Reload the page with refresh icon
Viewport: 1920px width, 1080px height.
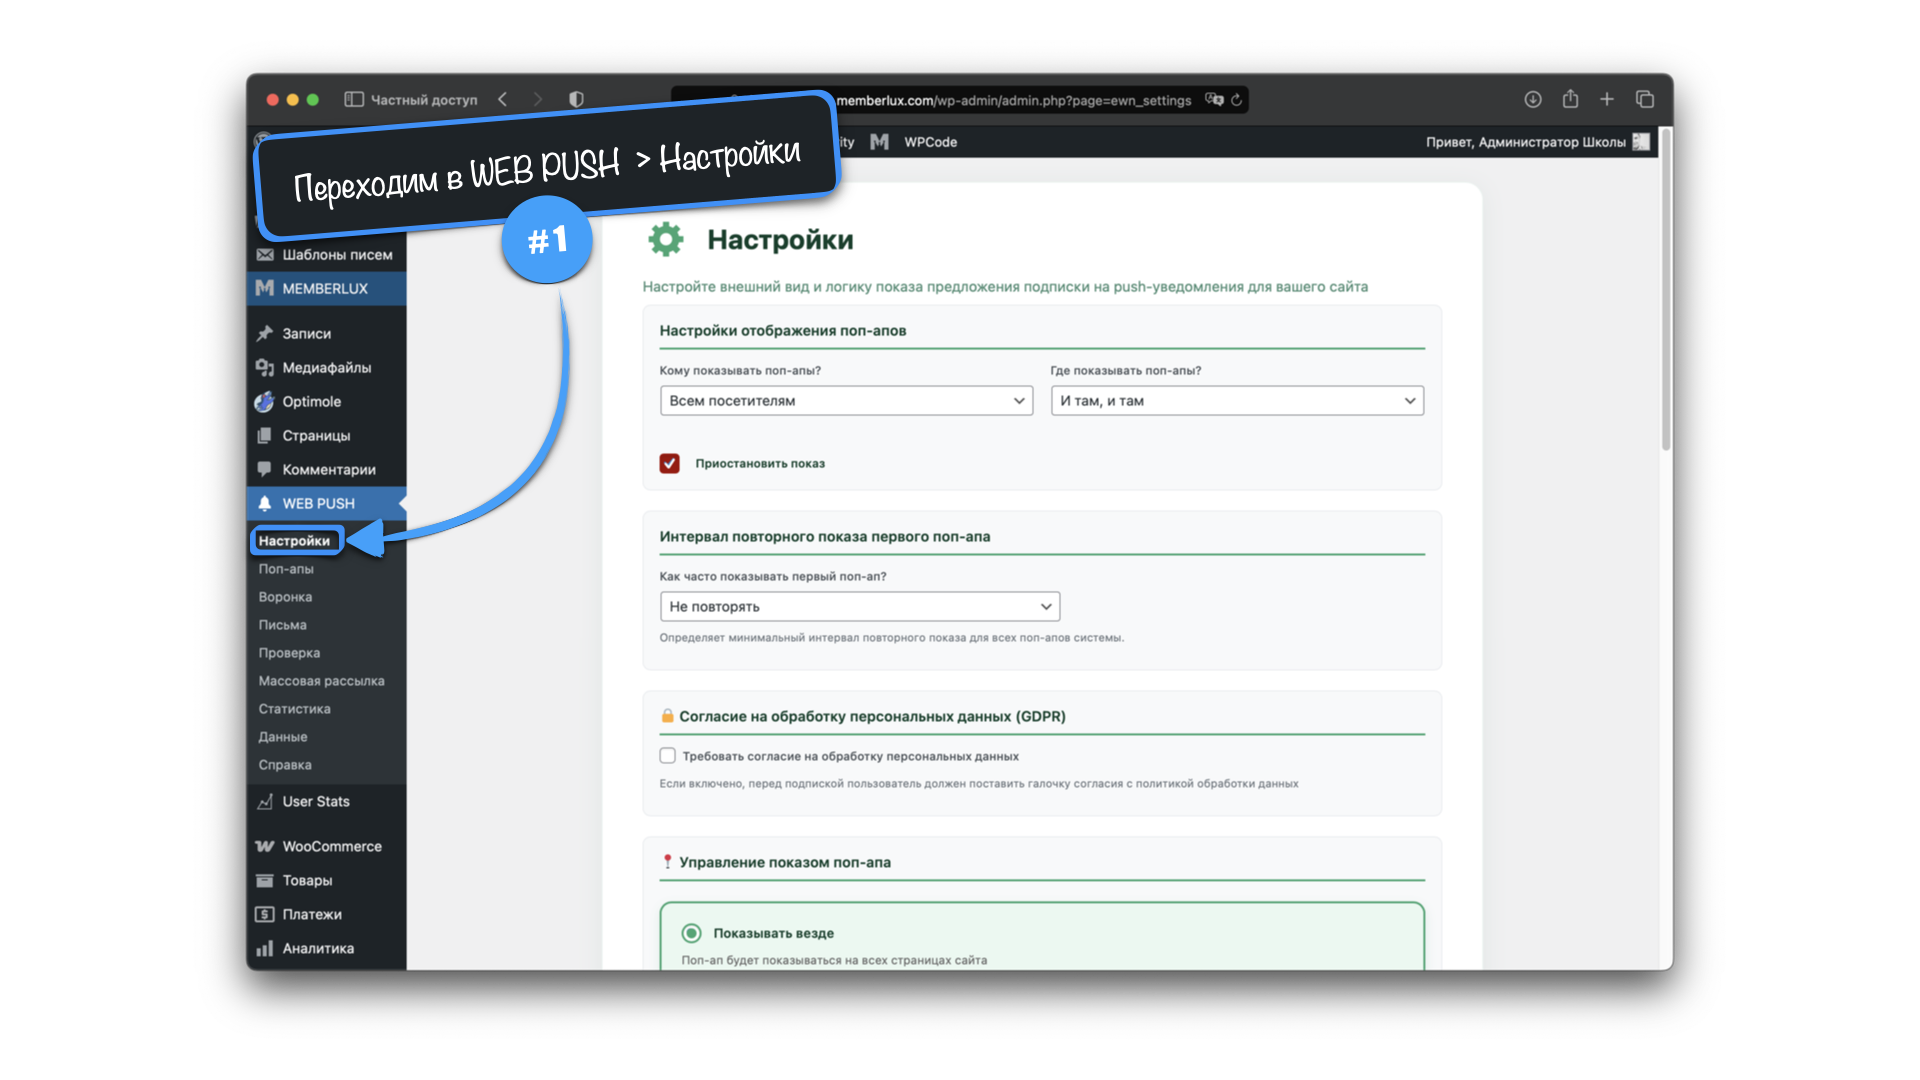click(x=1237, y=100)
